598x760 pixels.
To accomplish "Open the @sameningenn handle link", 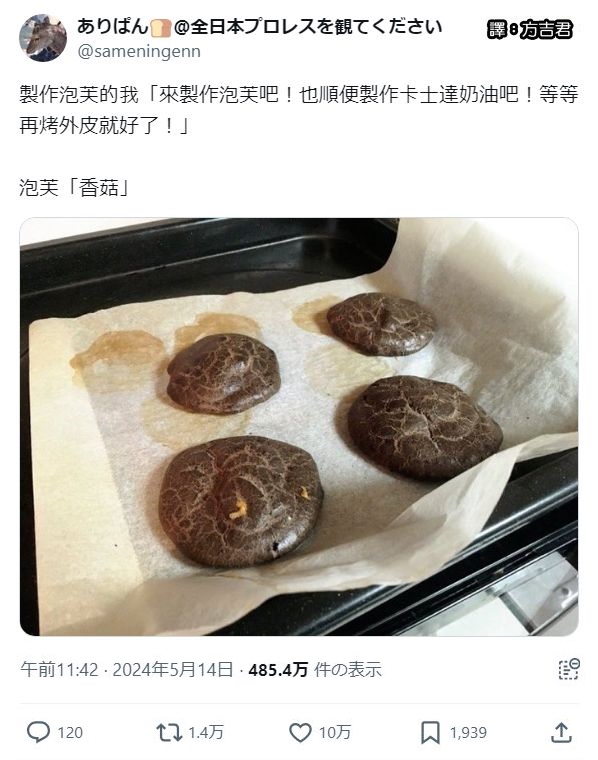I will 139,51.
